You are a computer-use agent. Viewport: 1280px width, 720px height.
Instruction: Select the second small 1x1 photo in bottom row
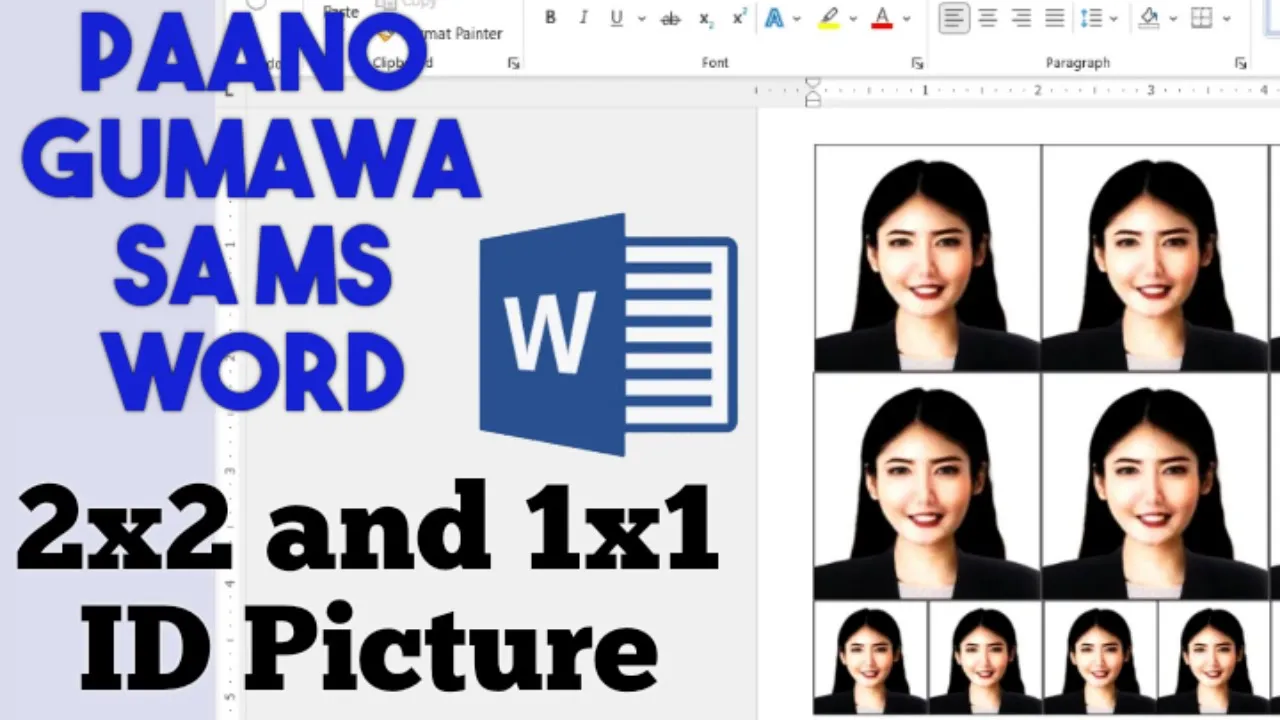tap(986, 657)
